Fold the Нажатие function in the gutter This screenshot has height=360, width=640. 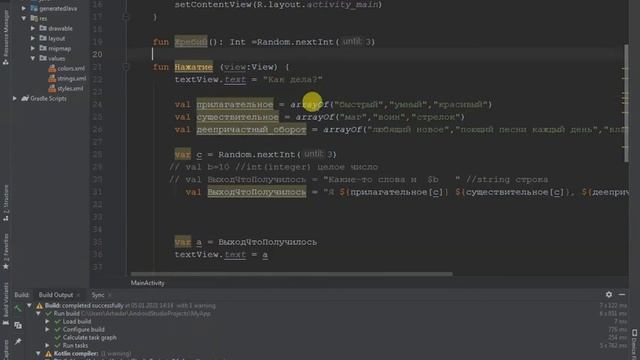pos(126,67)
